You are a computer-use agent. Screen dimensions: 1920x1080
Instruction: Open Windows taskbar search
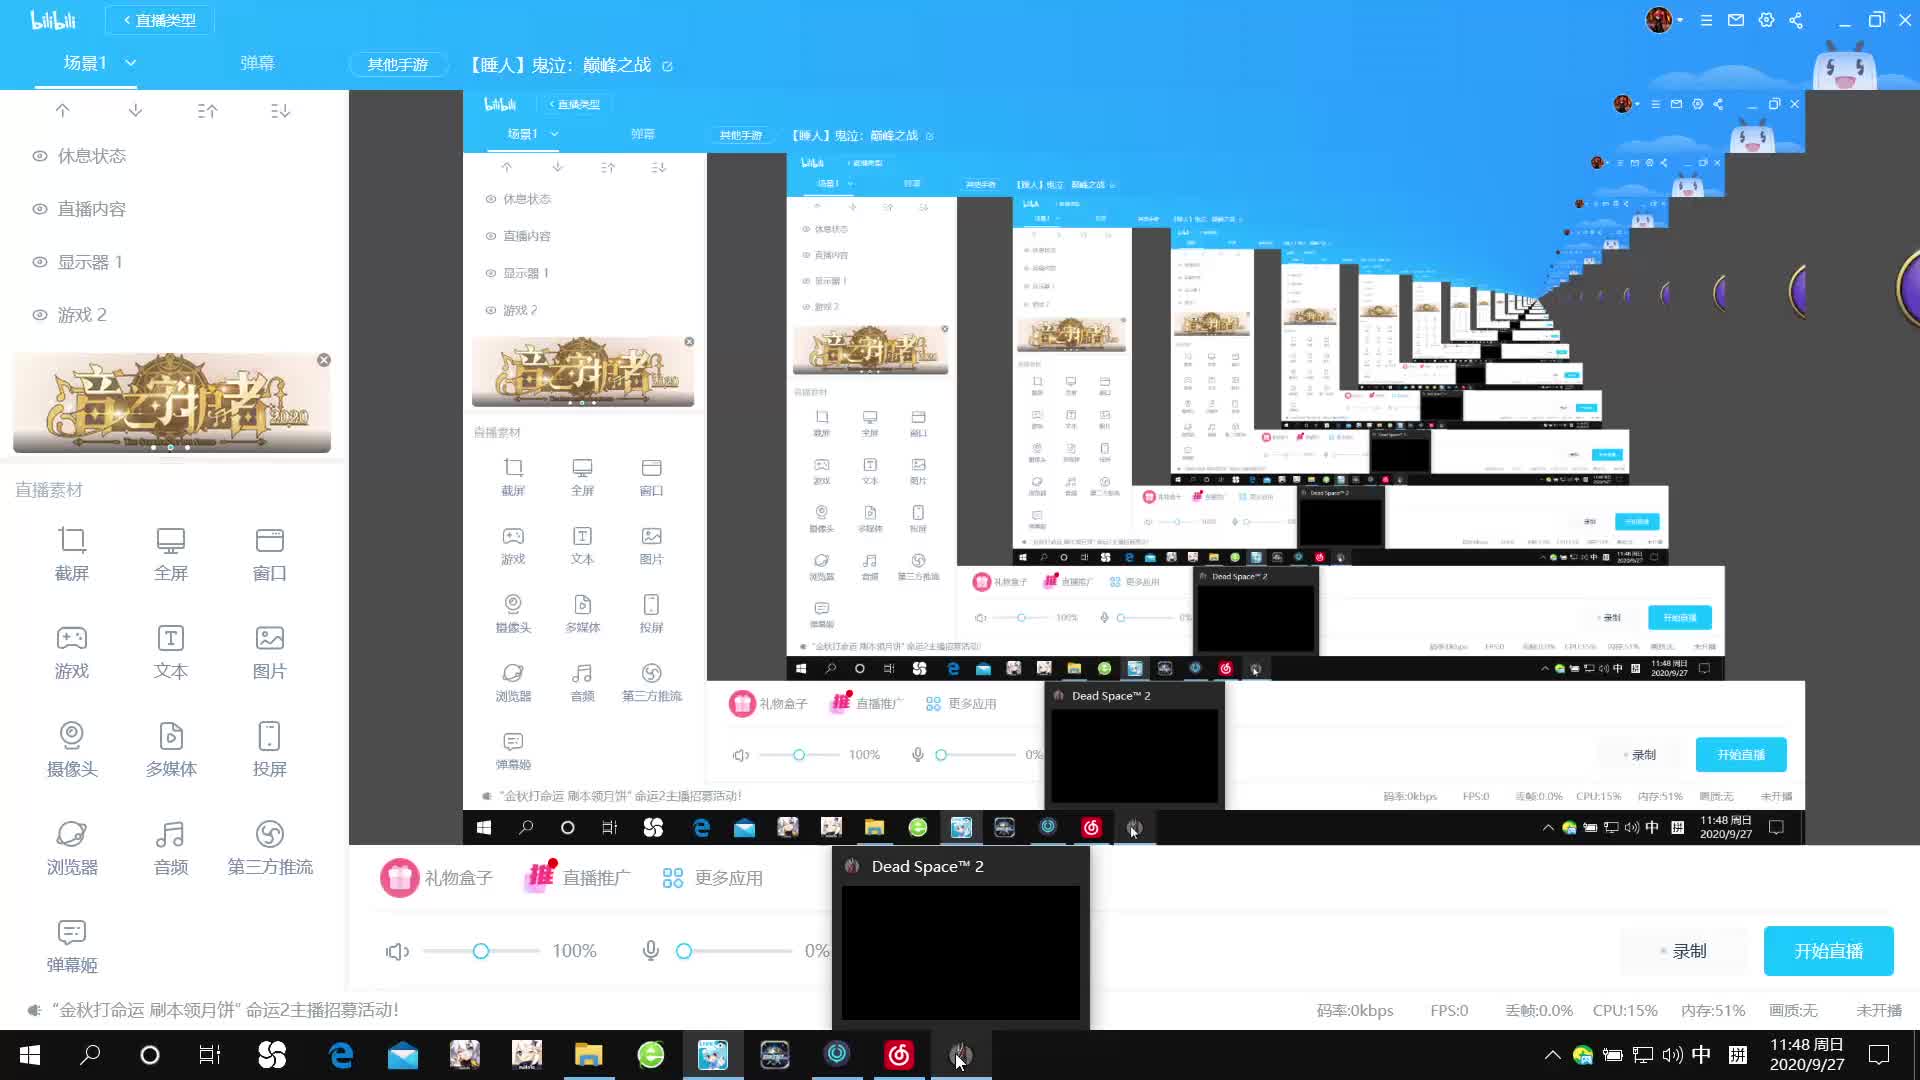coord(90,1055)
